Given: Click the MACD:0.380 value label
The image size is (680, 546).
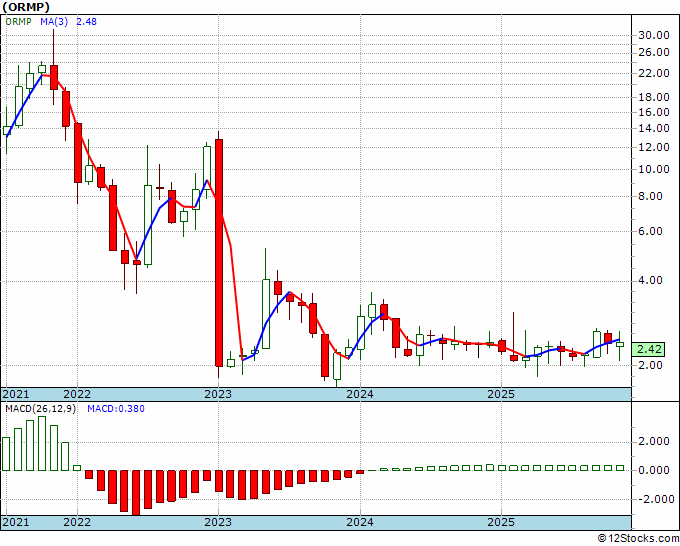Looking at the screenshot, I should [116, 409].
